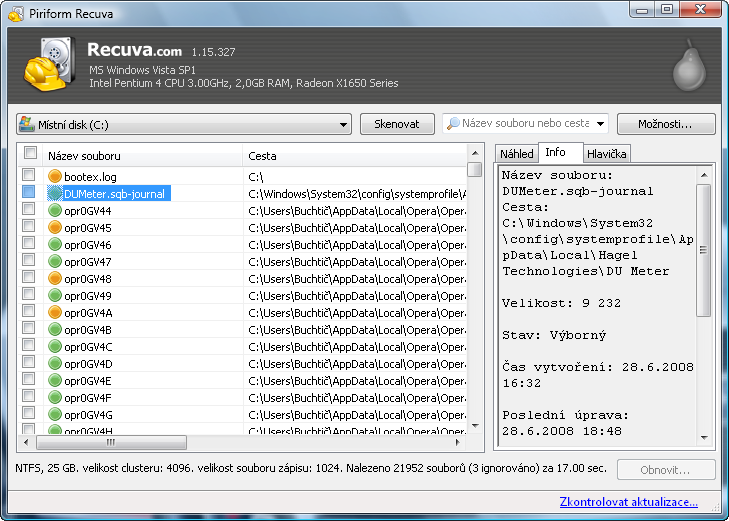The width and height of the screenshot is (729, 521).
Task: Check the box for opr0GV48
Action: tap(29, 277)
